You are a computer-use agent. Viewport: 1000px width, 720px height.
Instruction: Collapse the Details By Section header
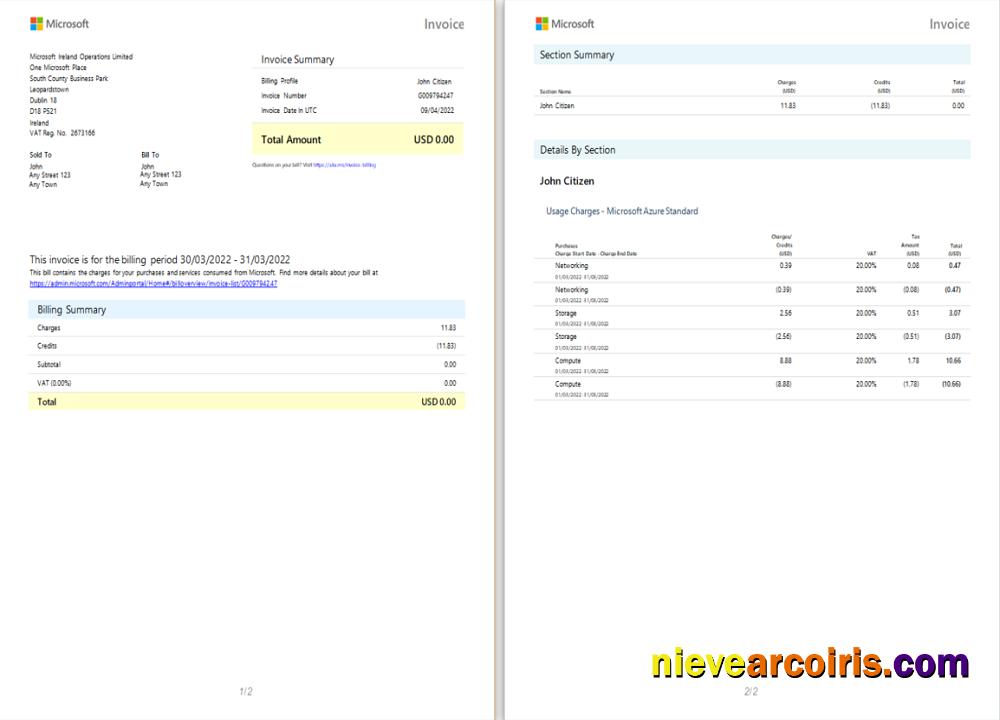(x=578, y=149)
